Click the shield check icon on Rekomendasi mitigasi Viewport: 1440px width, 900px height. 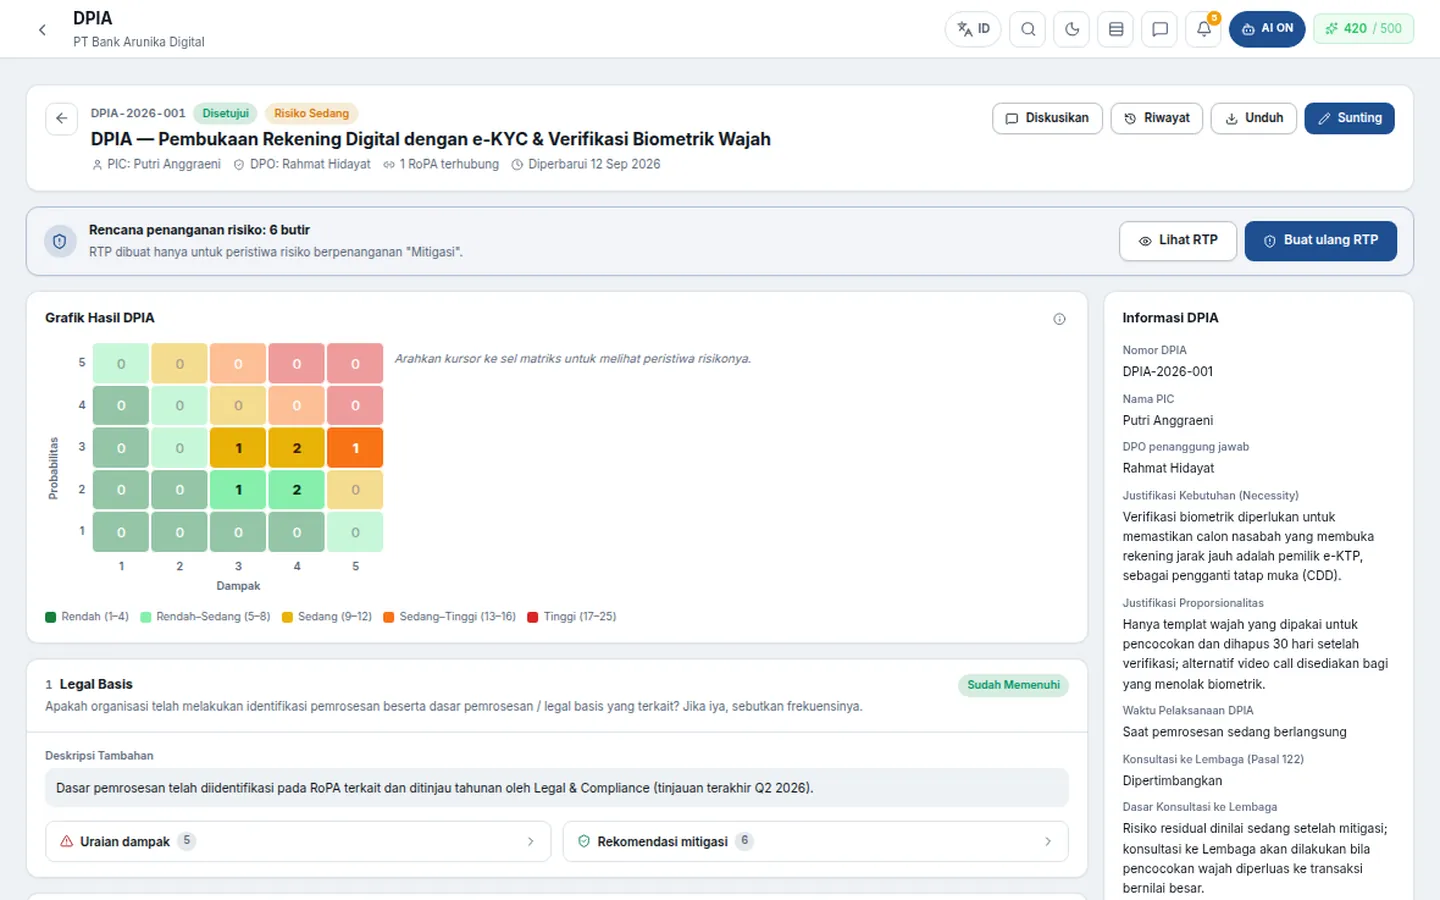584,842
